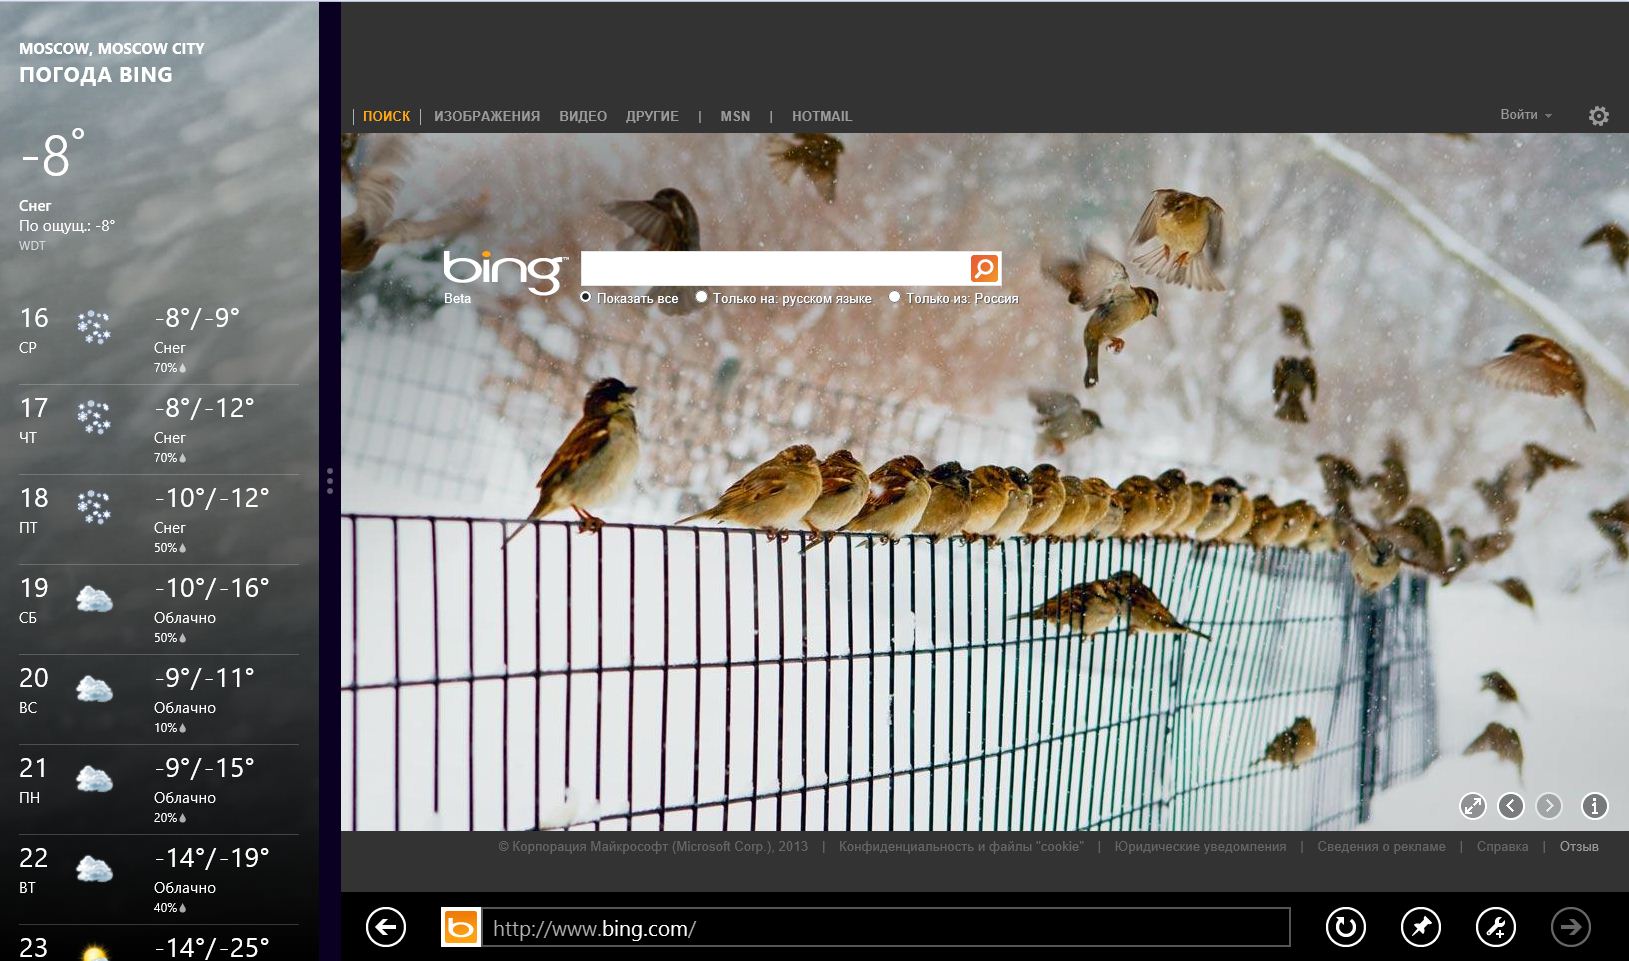Click 'MOSCOW, MOSCOW CITY' location text
1629x961 pixels.
pos(112,48)
